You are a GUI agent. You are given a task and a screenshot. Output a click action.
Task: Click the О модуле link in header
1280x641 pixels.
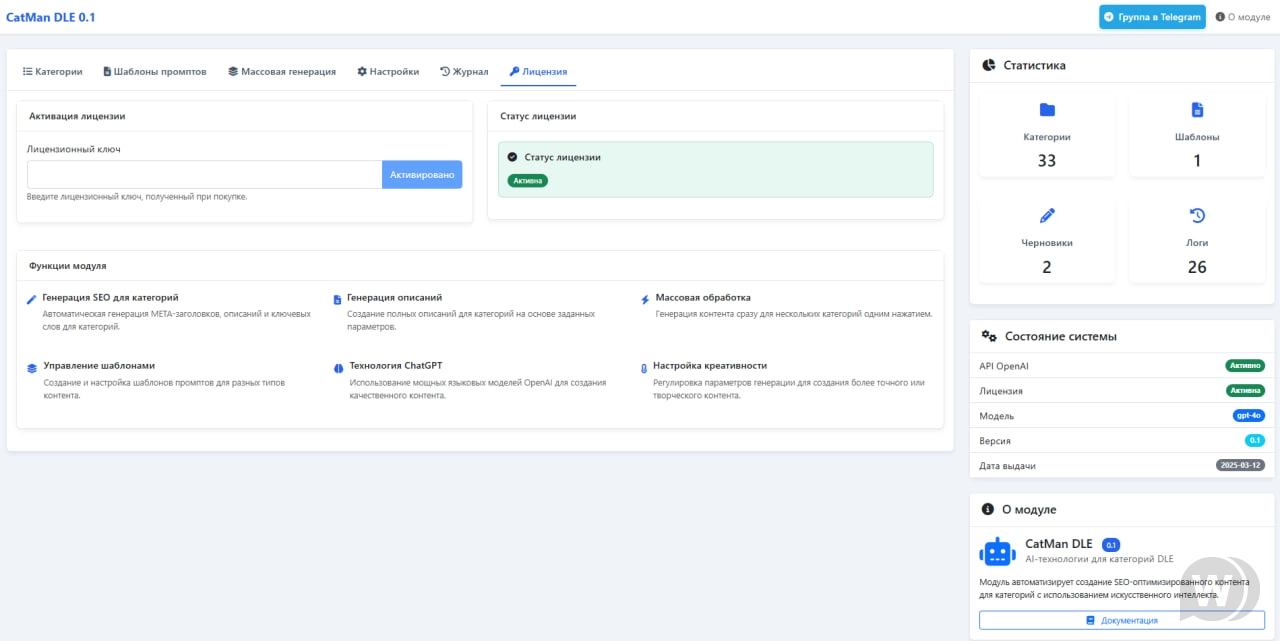[1242, 17]
